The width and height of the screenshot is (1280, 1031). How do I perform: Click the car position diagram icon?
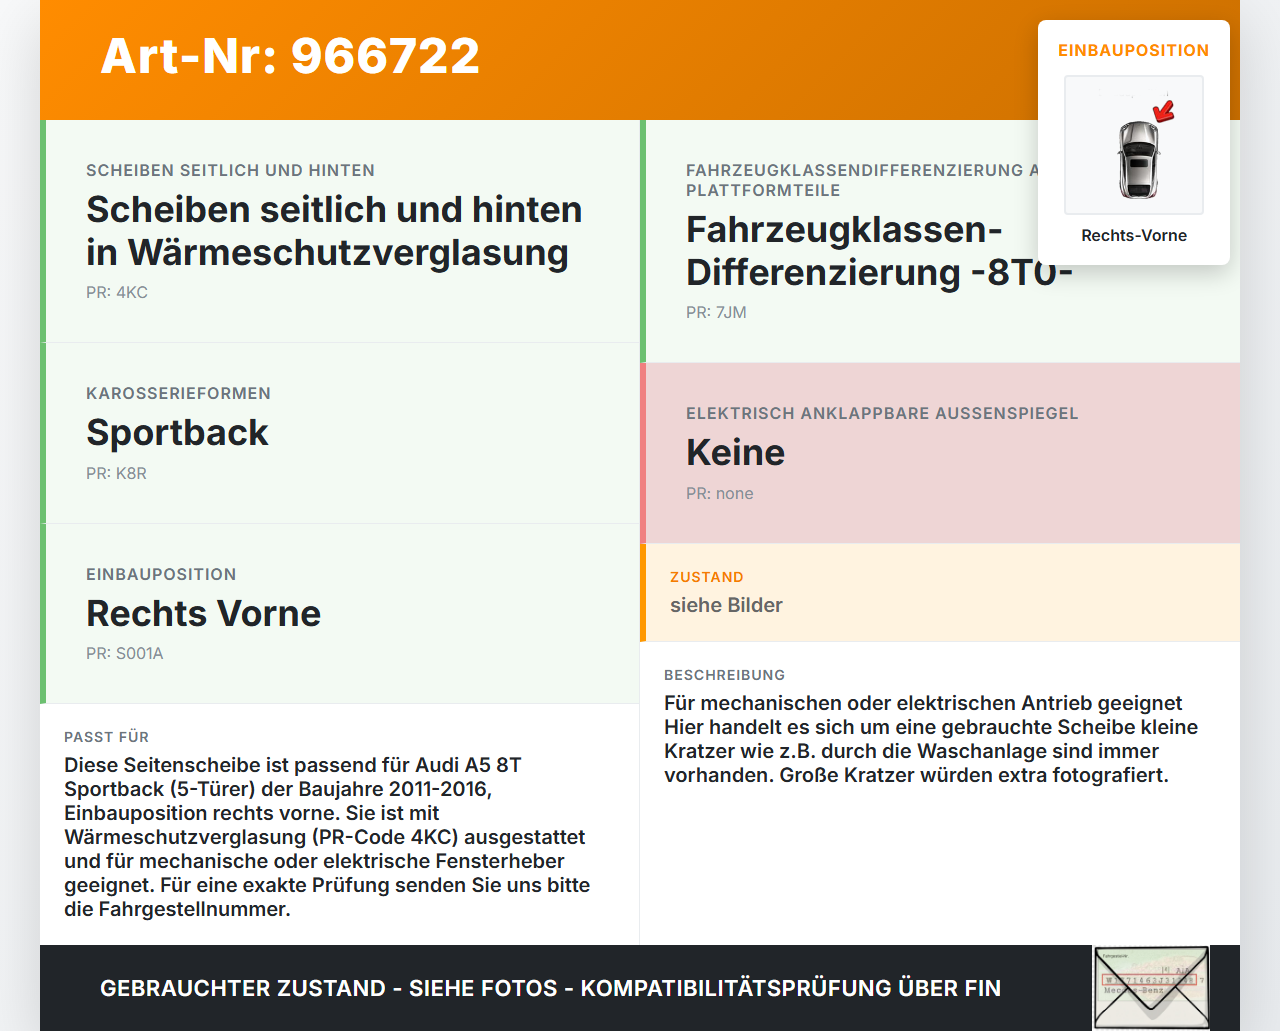point(1133,145)
